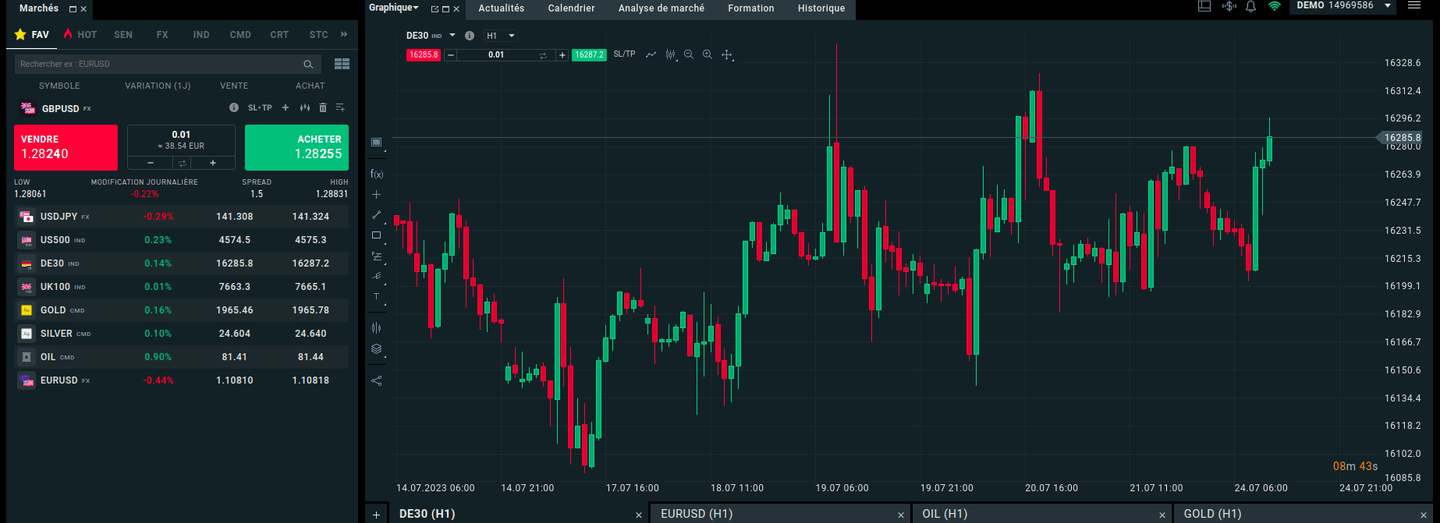Open the STC stocks tab
This screenshot has height=523, width=1440.
(x=318, y=34)
